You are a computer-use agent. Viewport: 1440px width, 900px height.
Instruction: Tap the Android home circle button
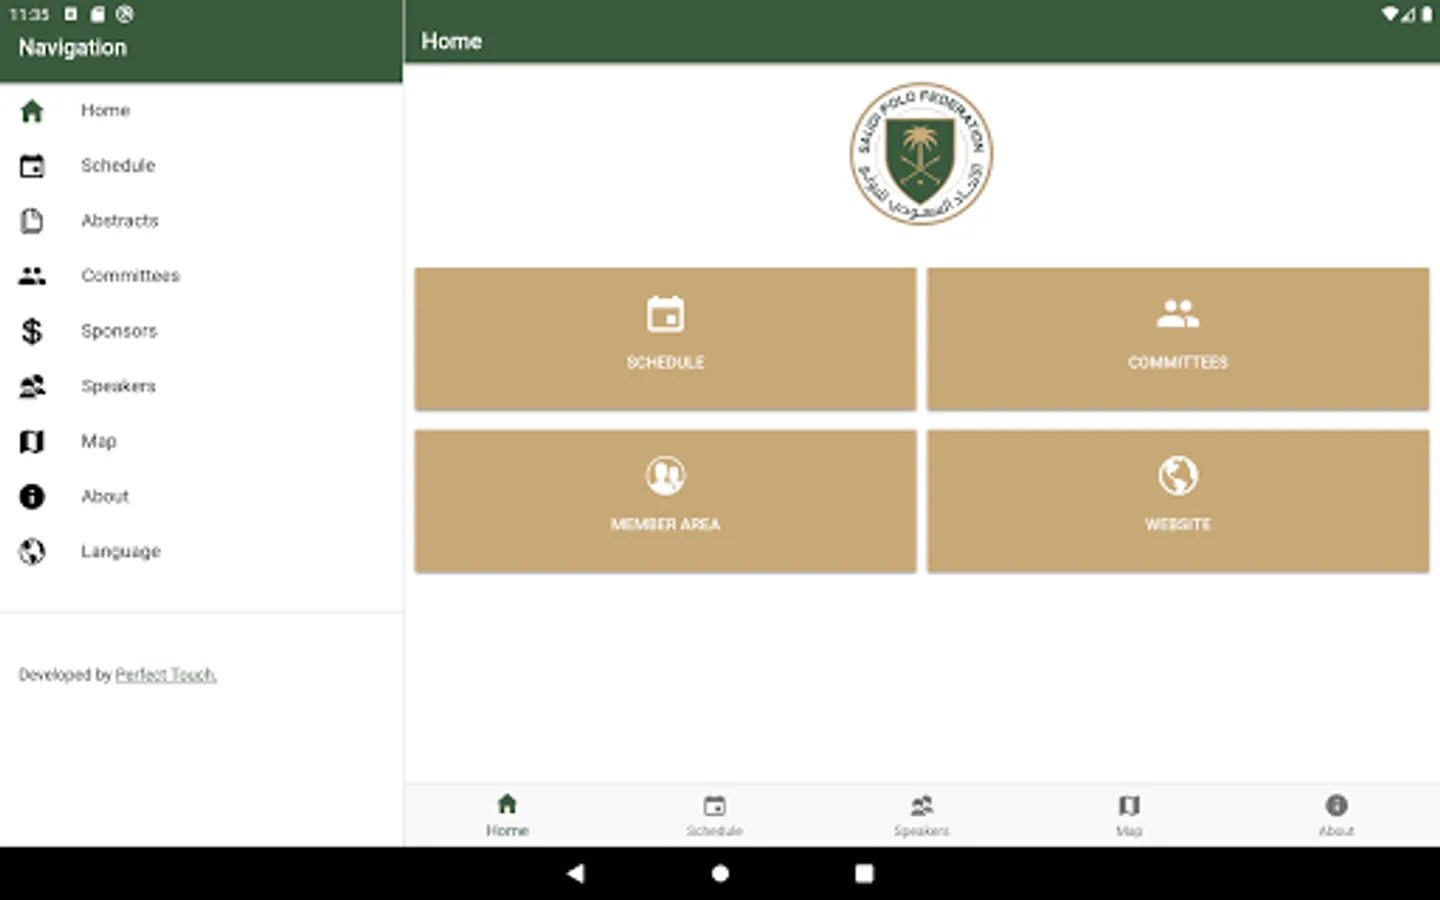(720, 873)
